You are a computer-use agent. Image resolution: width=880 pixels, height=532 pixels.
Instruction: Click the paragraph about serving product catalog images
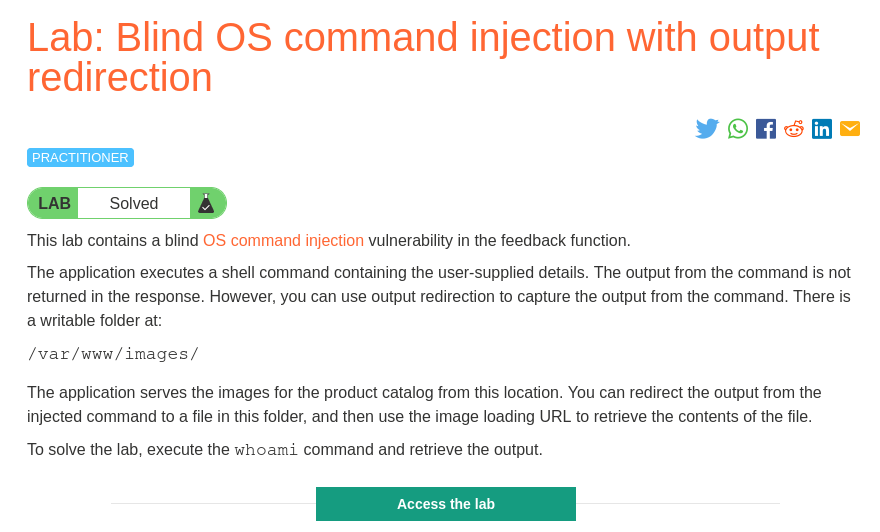[x=424, y=405]
